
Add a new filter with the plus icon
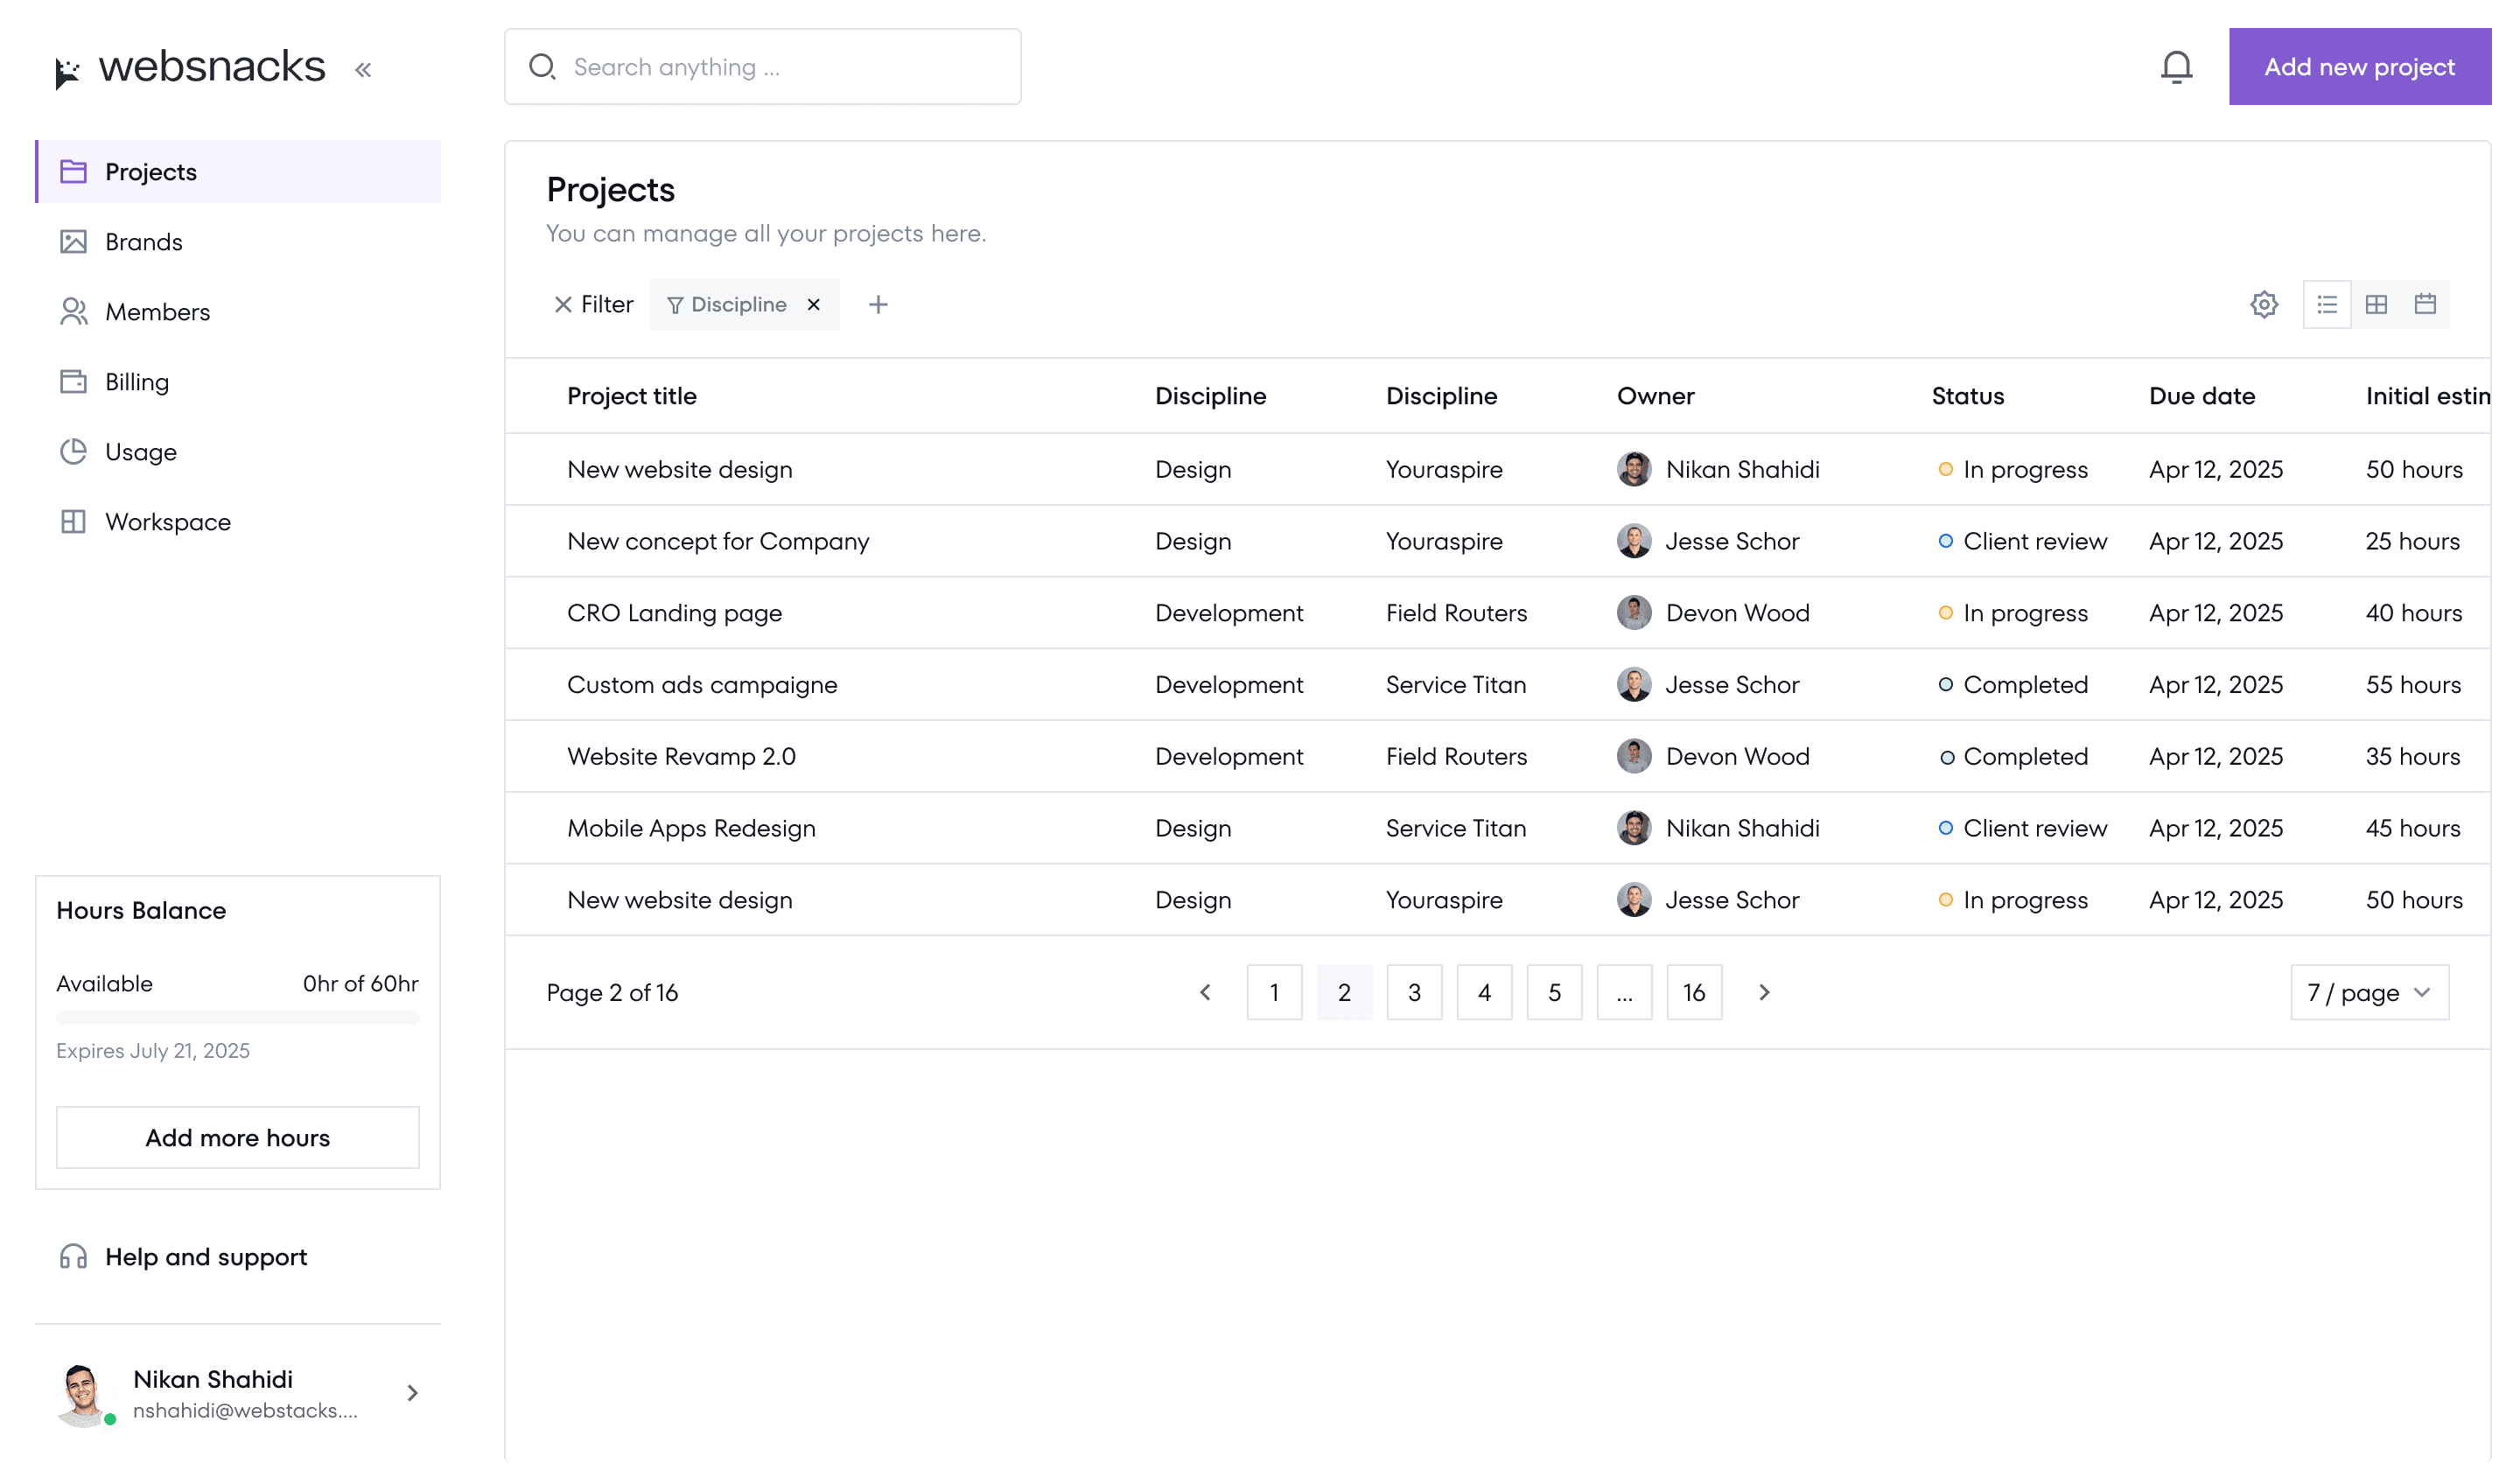point(878,304)
